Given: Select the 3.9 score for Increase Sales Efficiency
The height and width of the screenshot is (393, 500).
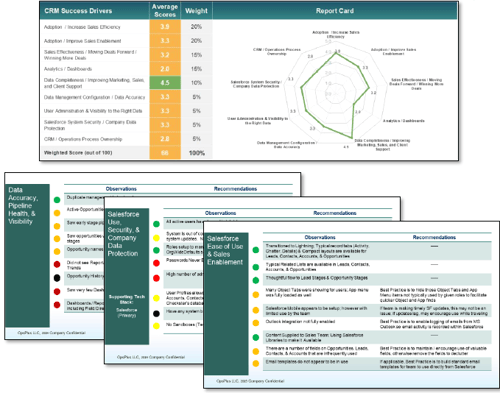Looking at the screenshot, I should (165, 27).
